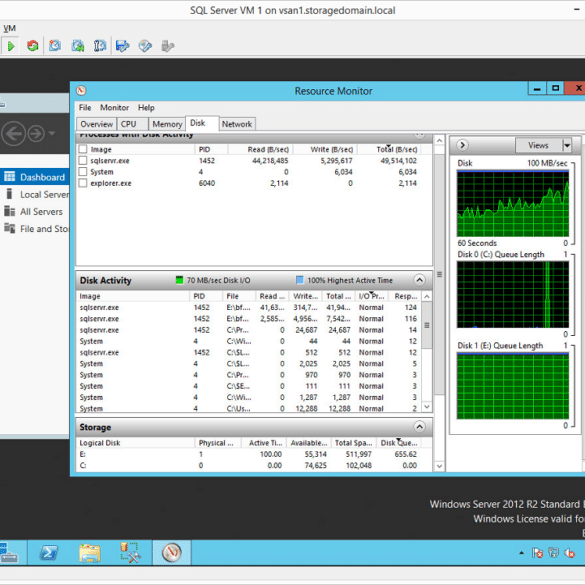This screenshot has width=585, height=585.
Task: Click the Action Center flag tray icon
Action: coord(537,553)
